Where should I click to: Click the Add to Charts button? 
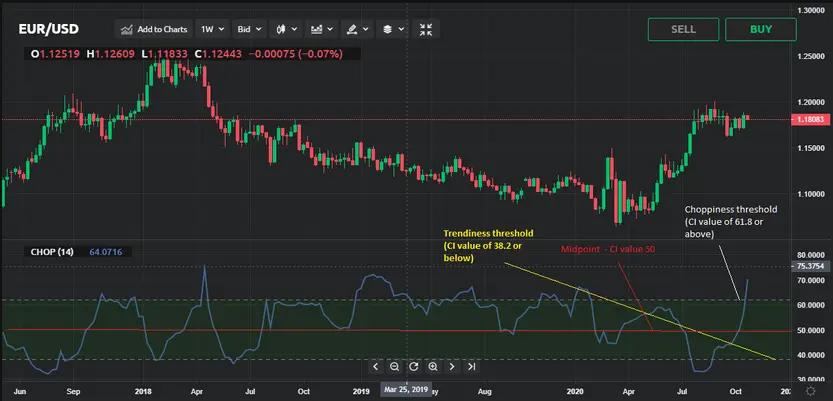(x=155, y=30)
